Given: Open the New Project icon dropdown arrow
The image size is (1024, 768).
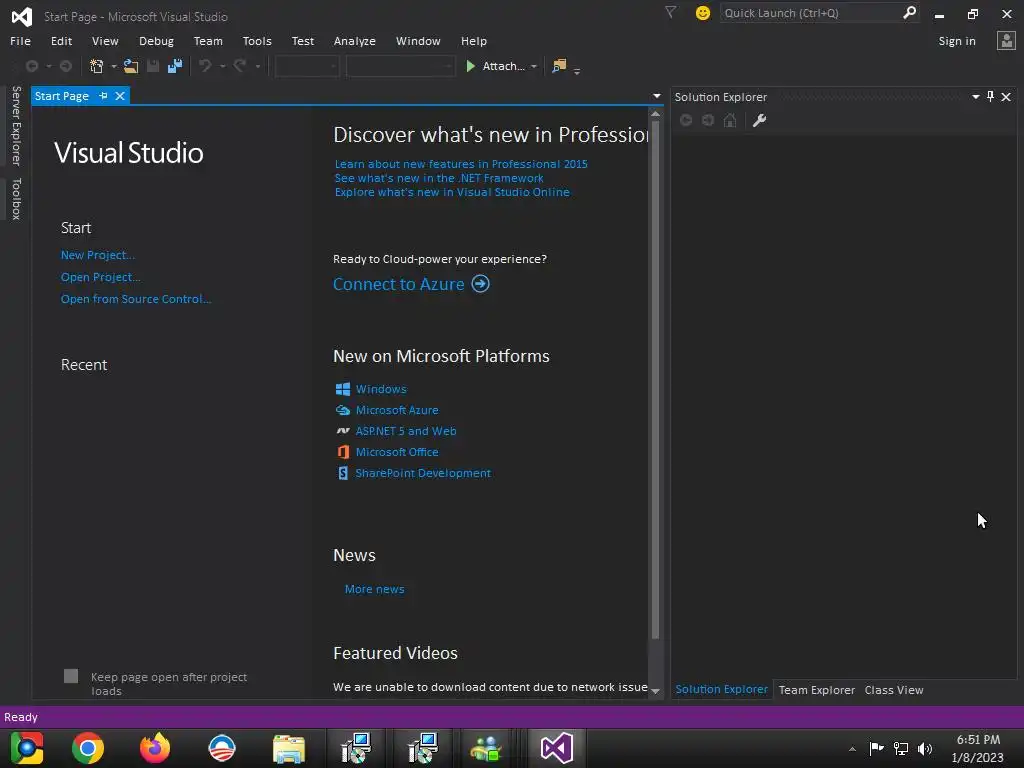Looking at the screenshot, I should [114, 67].
